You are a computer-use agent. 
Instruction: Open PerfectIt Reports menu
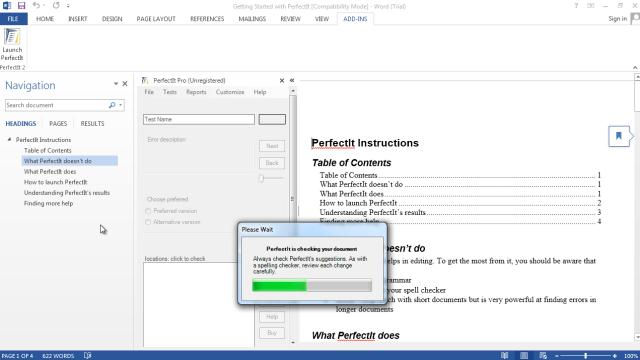[x=196, y=92]
